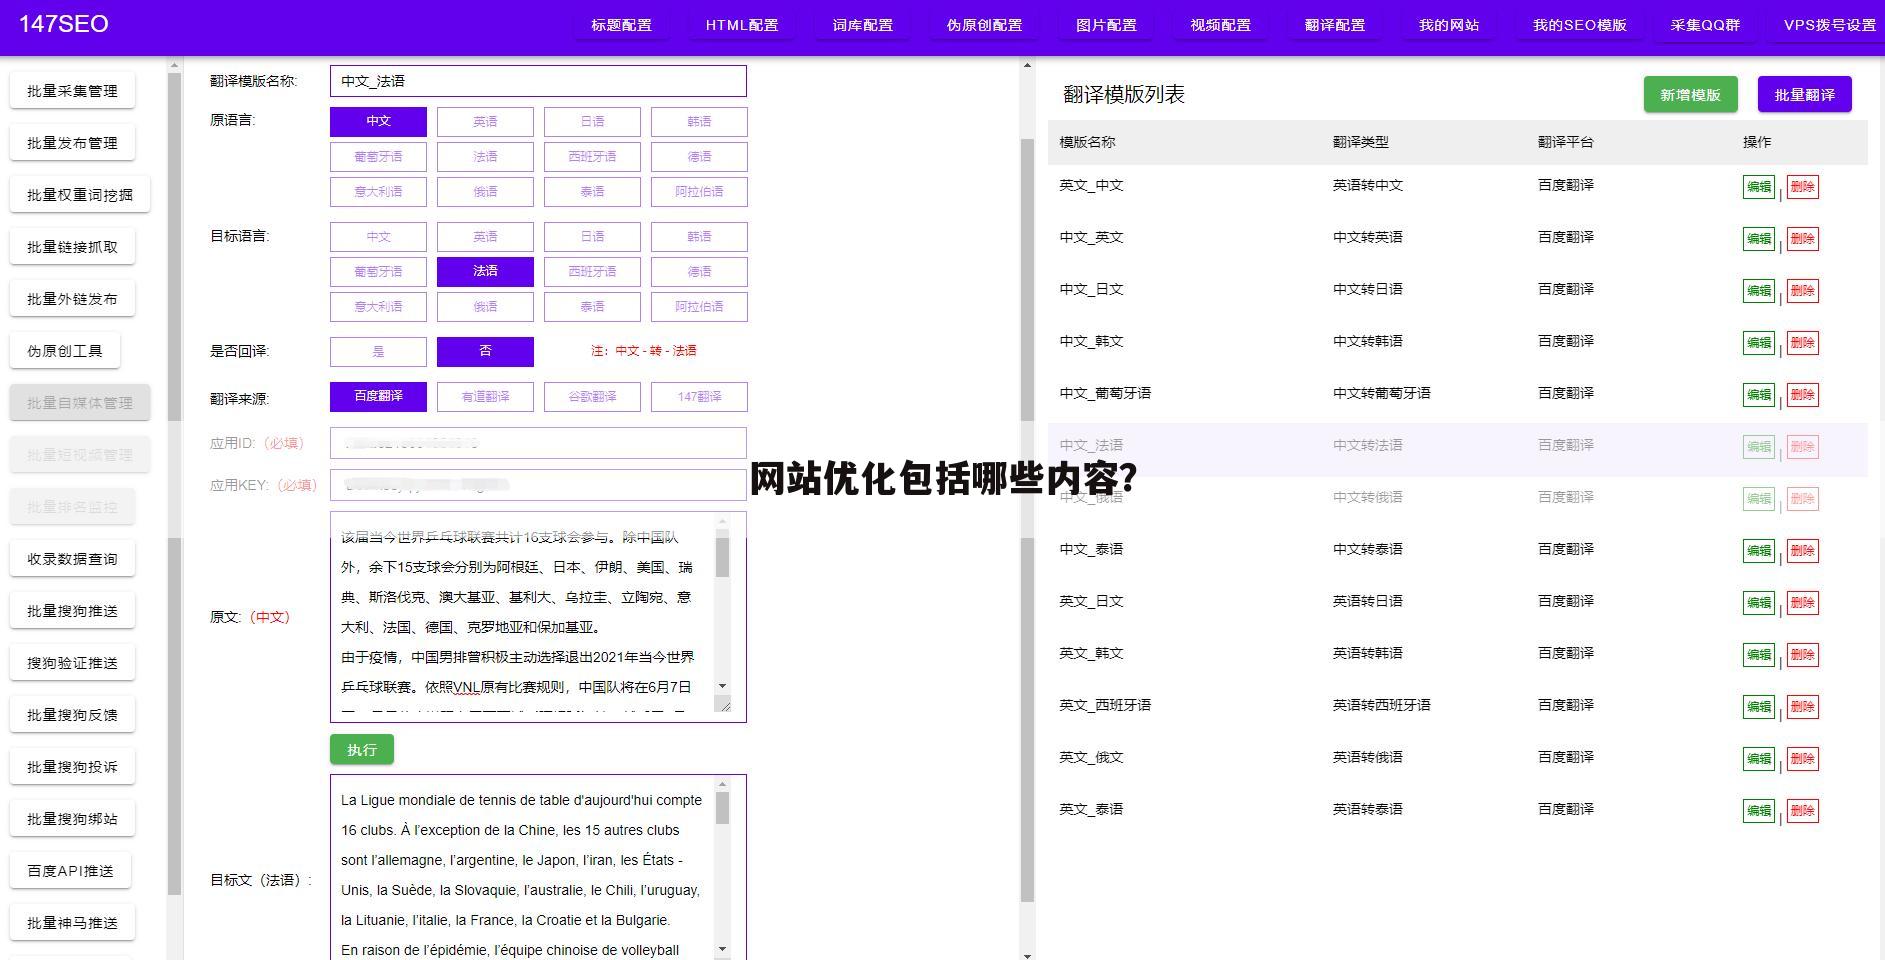Open 百度API推送 in sidebar

70,871
